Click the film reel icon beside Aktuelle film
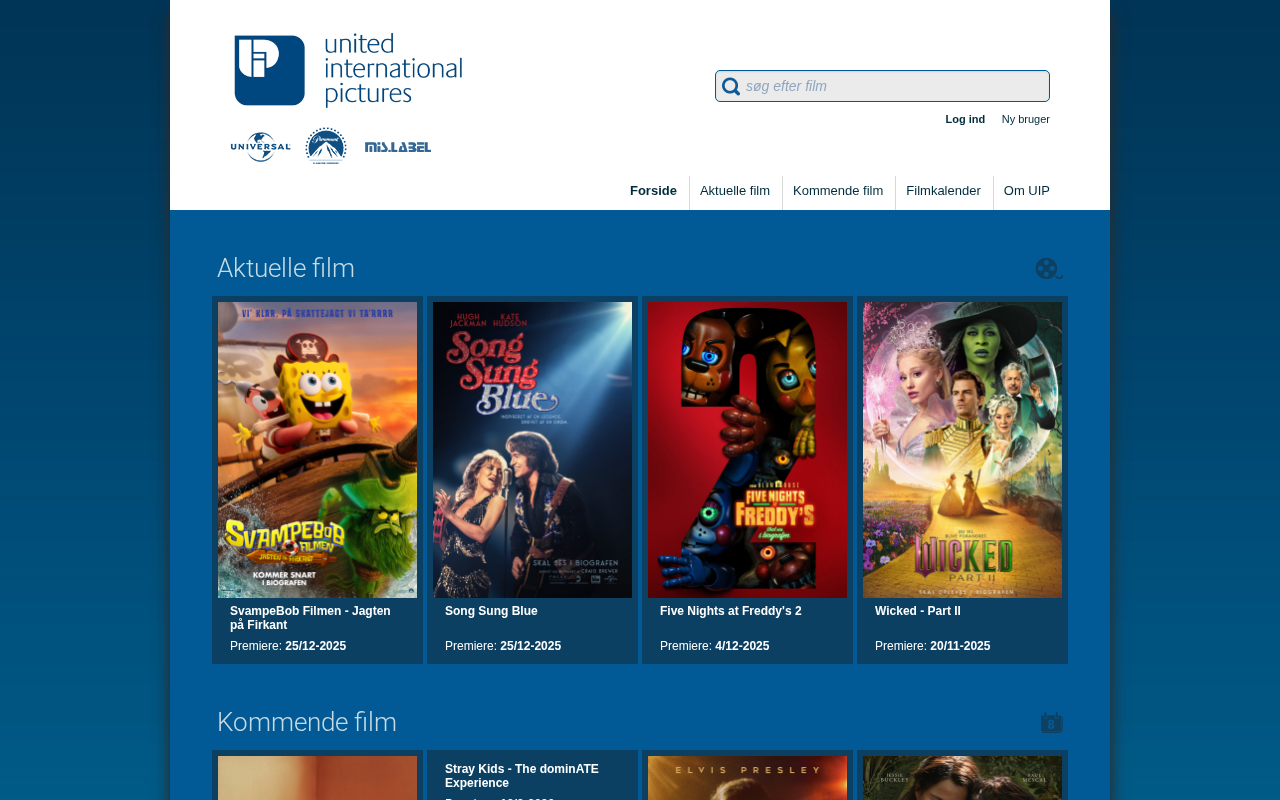This screenshot has width=1280, height=800. pyautogui.click(x=1049, y=269)
